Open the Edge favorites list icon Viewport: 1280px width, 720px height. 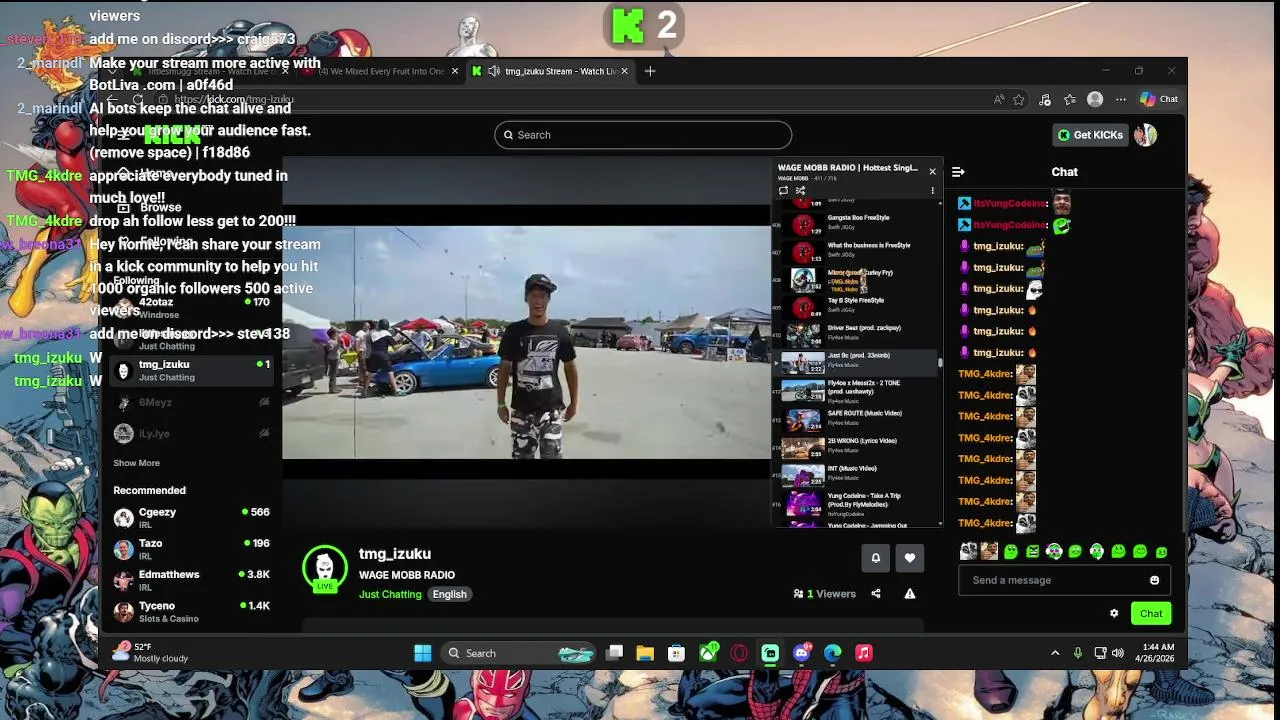click(1070, 99)
